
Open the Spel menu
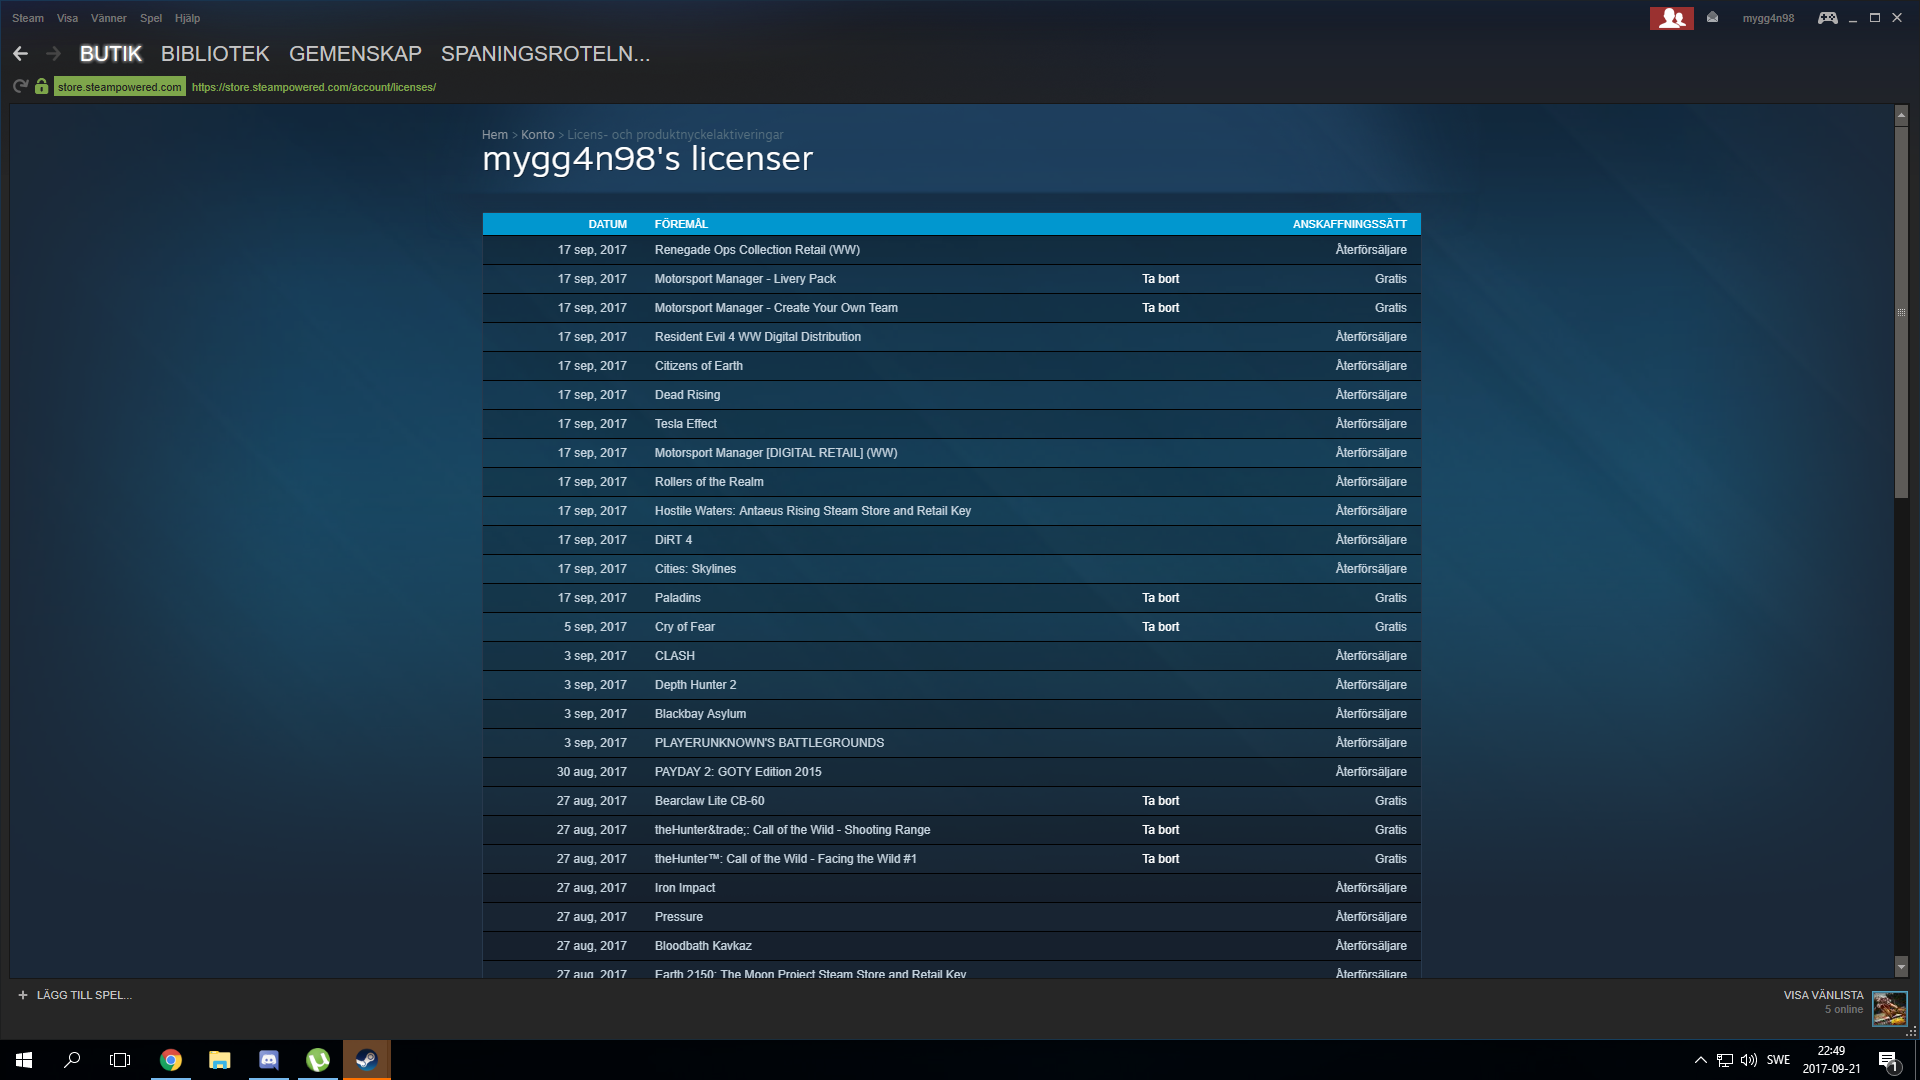151,18
